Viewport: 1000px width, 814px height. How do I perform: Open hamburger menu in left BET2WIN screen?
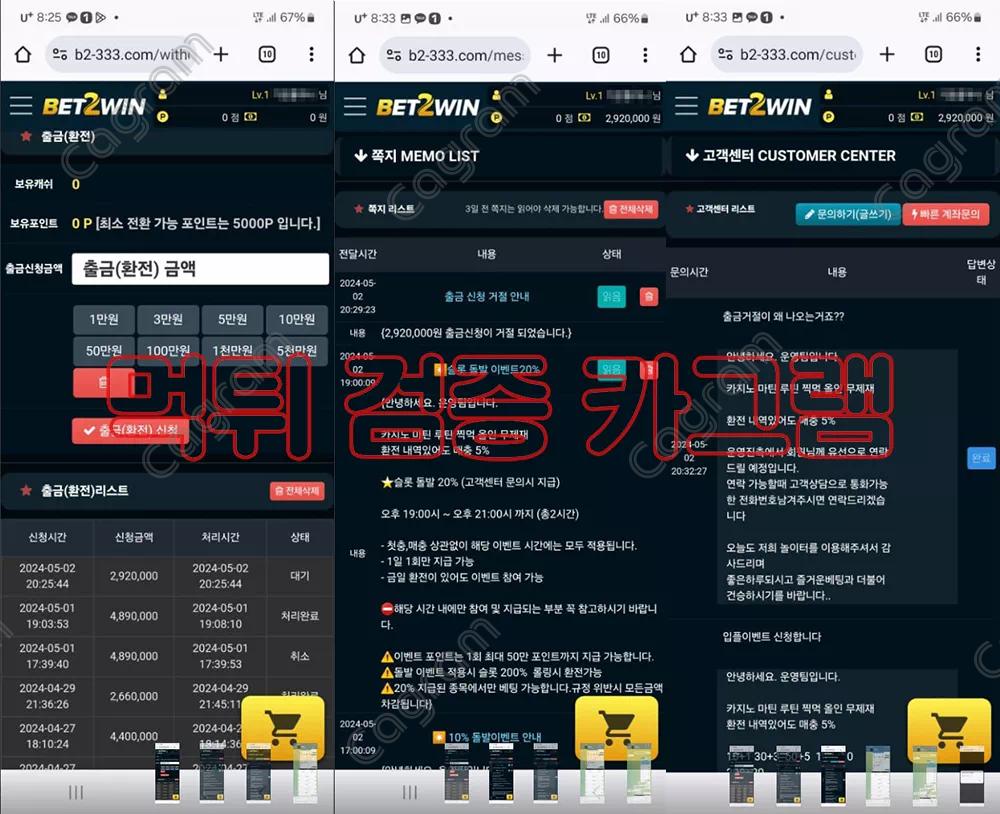[22, 106]
